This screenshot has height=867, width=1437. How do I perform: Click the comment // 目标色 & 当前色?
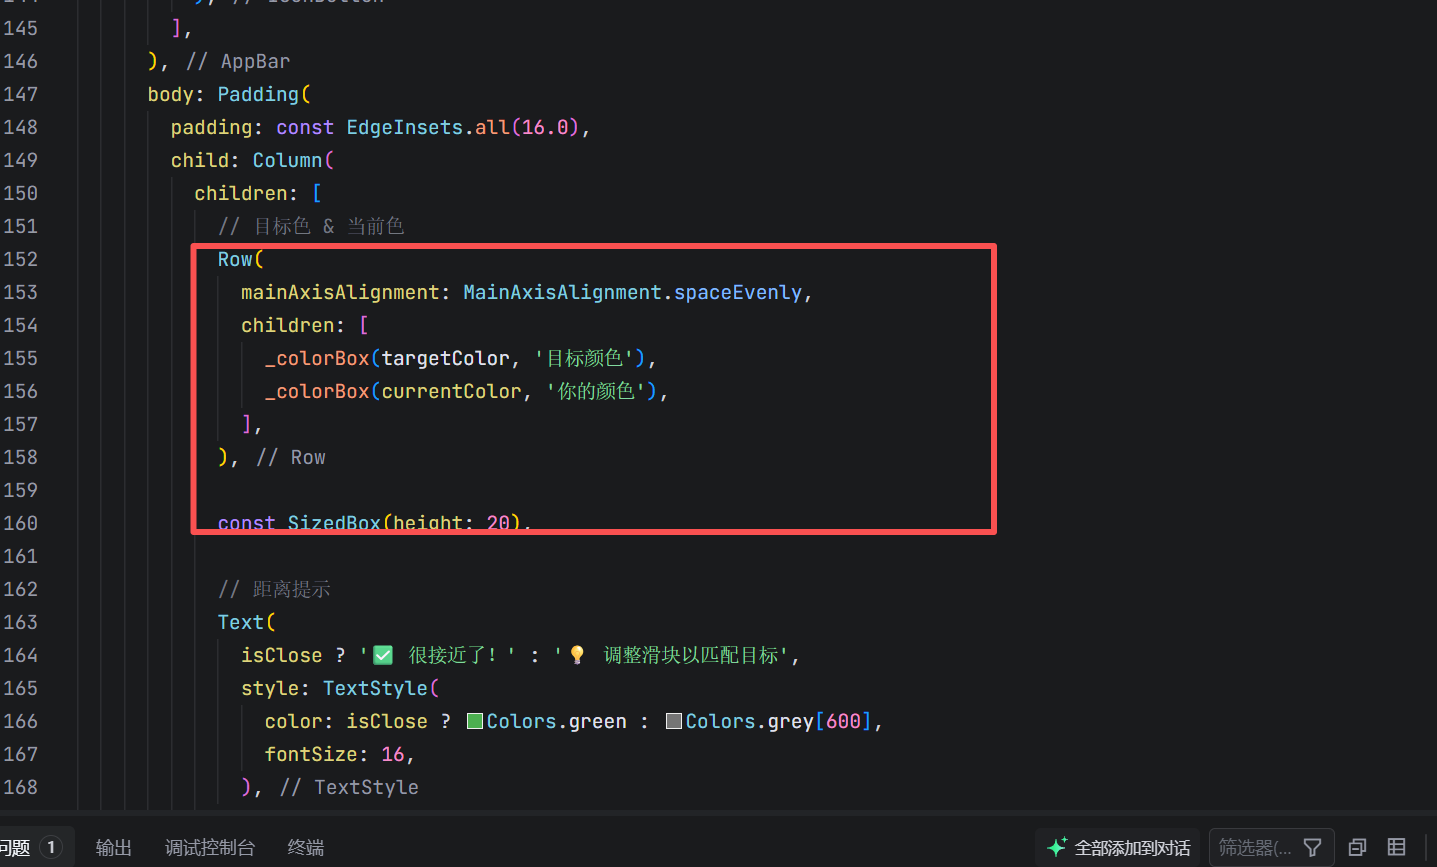(311, 226)
